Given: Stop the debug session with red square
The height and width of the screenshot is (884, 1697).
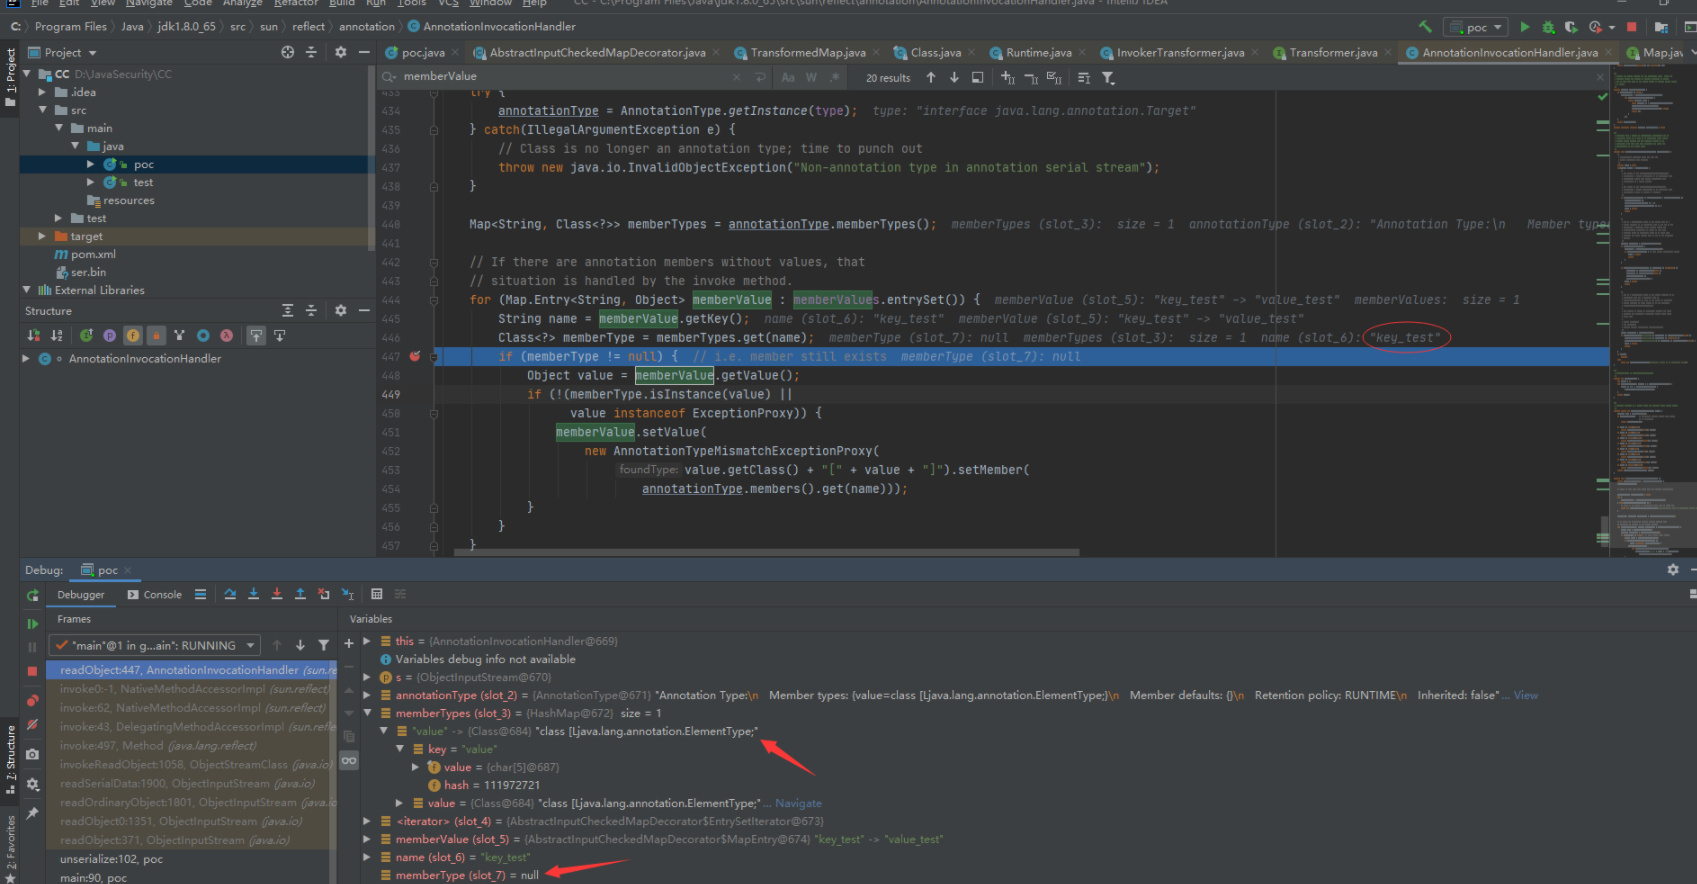Looking at the screenshot, I should click(32, 671).
